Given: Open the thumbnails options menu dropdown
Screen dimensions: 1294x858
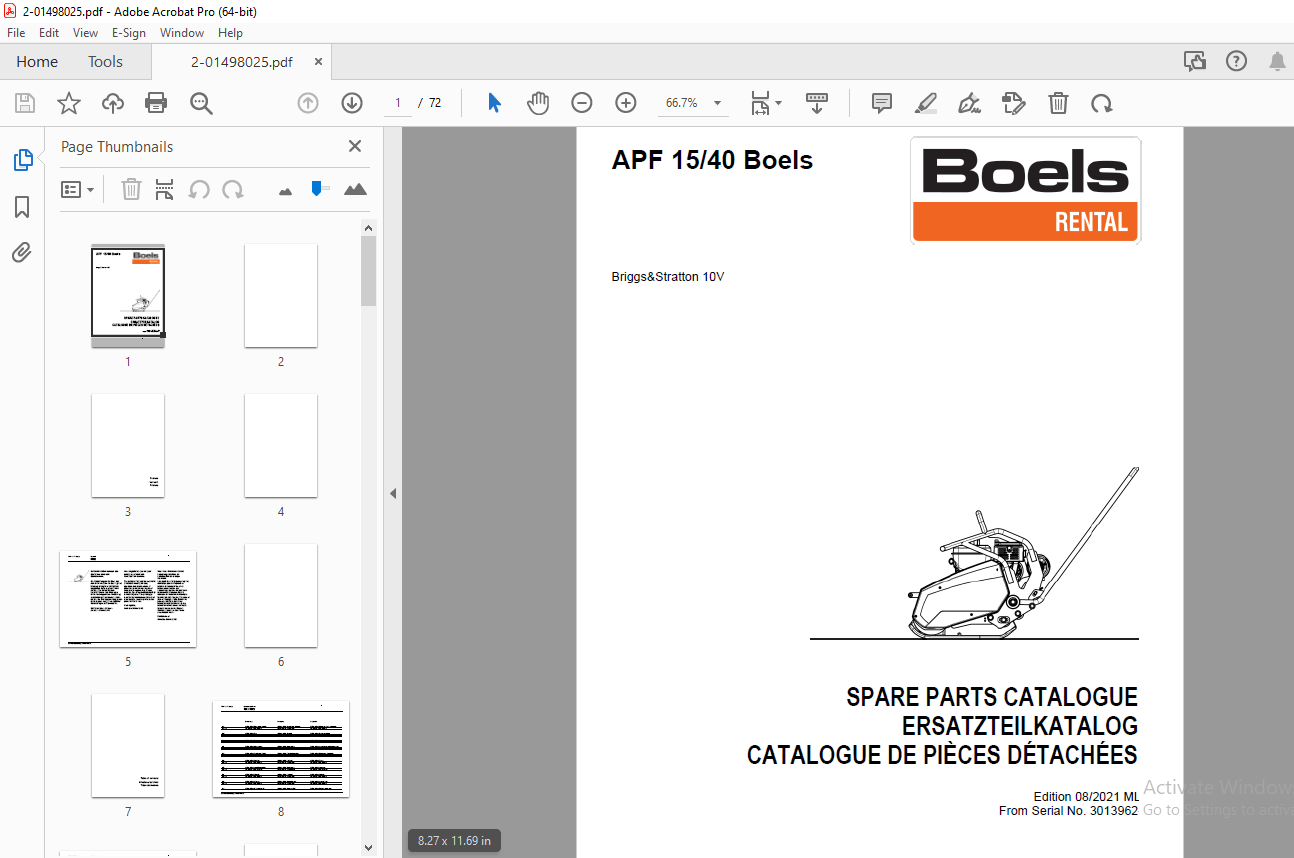Looking at the screenshot, I should click(x=78, y=189).
